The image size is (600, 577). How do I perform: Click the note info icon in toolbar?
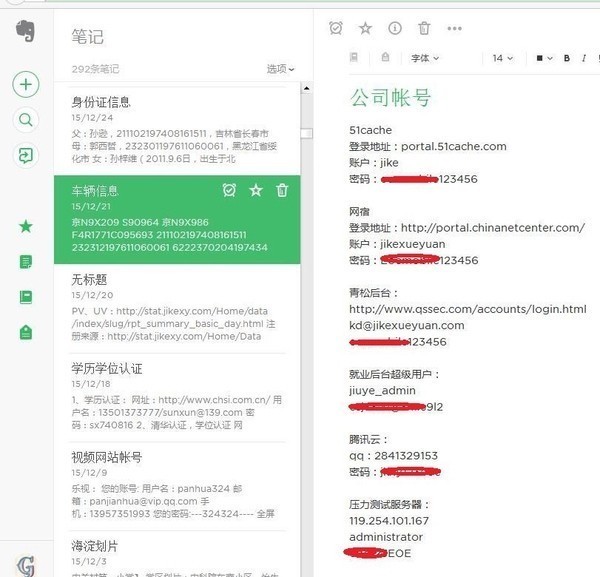pyautogui.click(x=395, y=28)
